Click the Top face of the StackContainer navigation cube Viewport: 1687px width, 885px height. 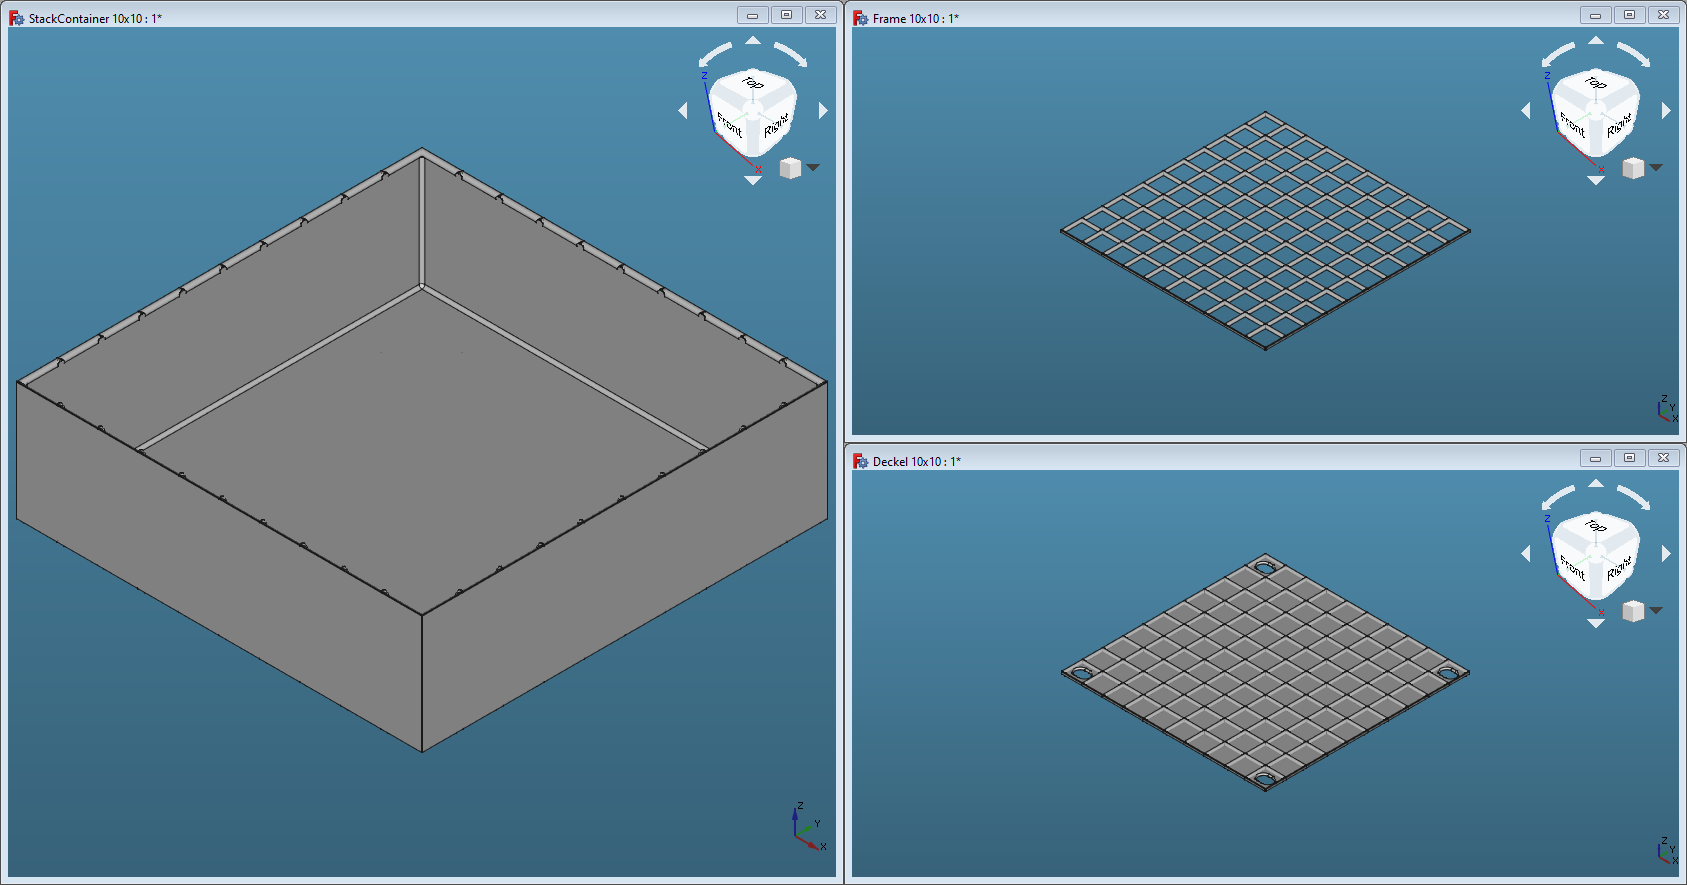click(x=753, y=84)
